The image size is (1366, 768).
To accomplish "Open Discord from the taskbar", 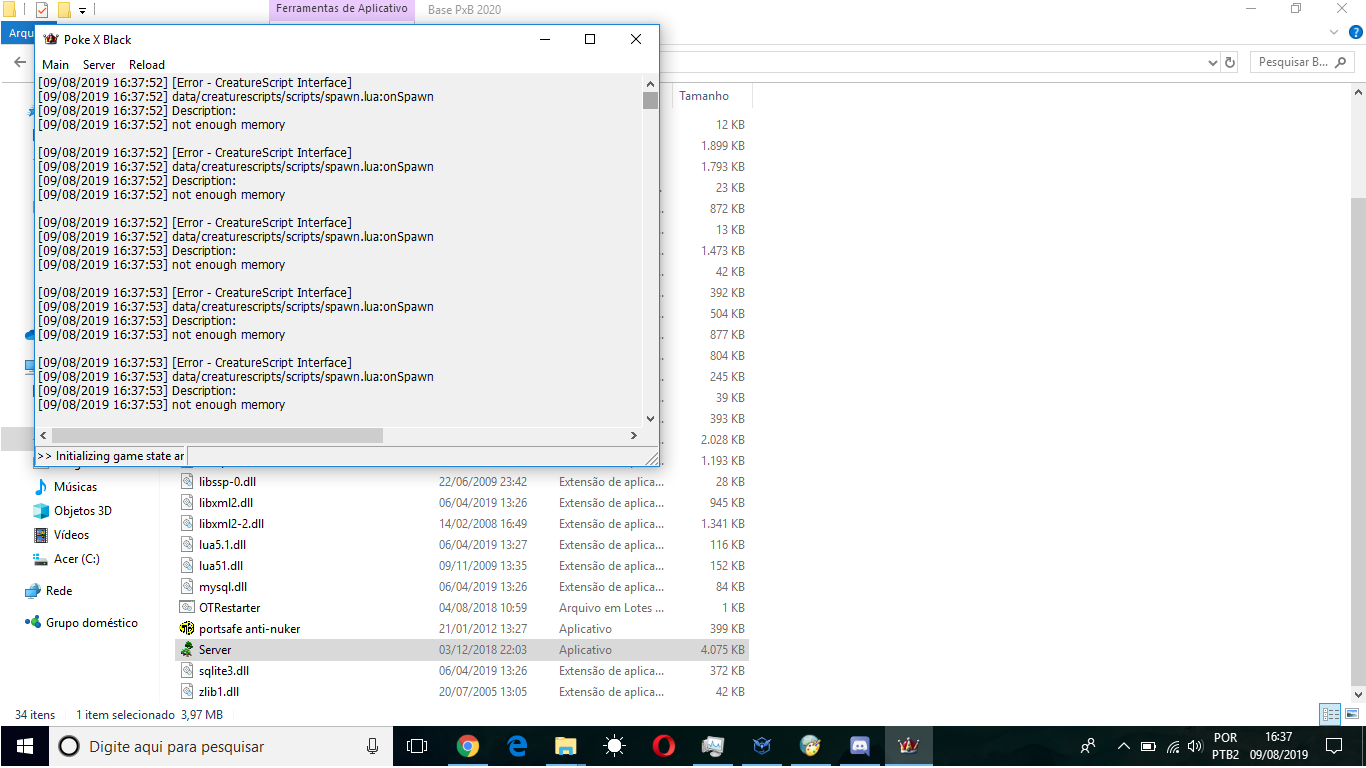I will 859,746.
